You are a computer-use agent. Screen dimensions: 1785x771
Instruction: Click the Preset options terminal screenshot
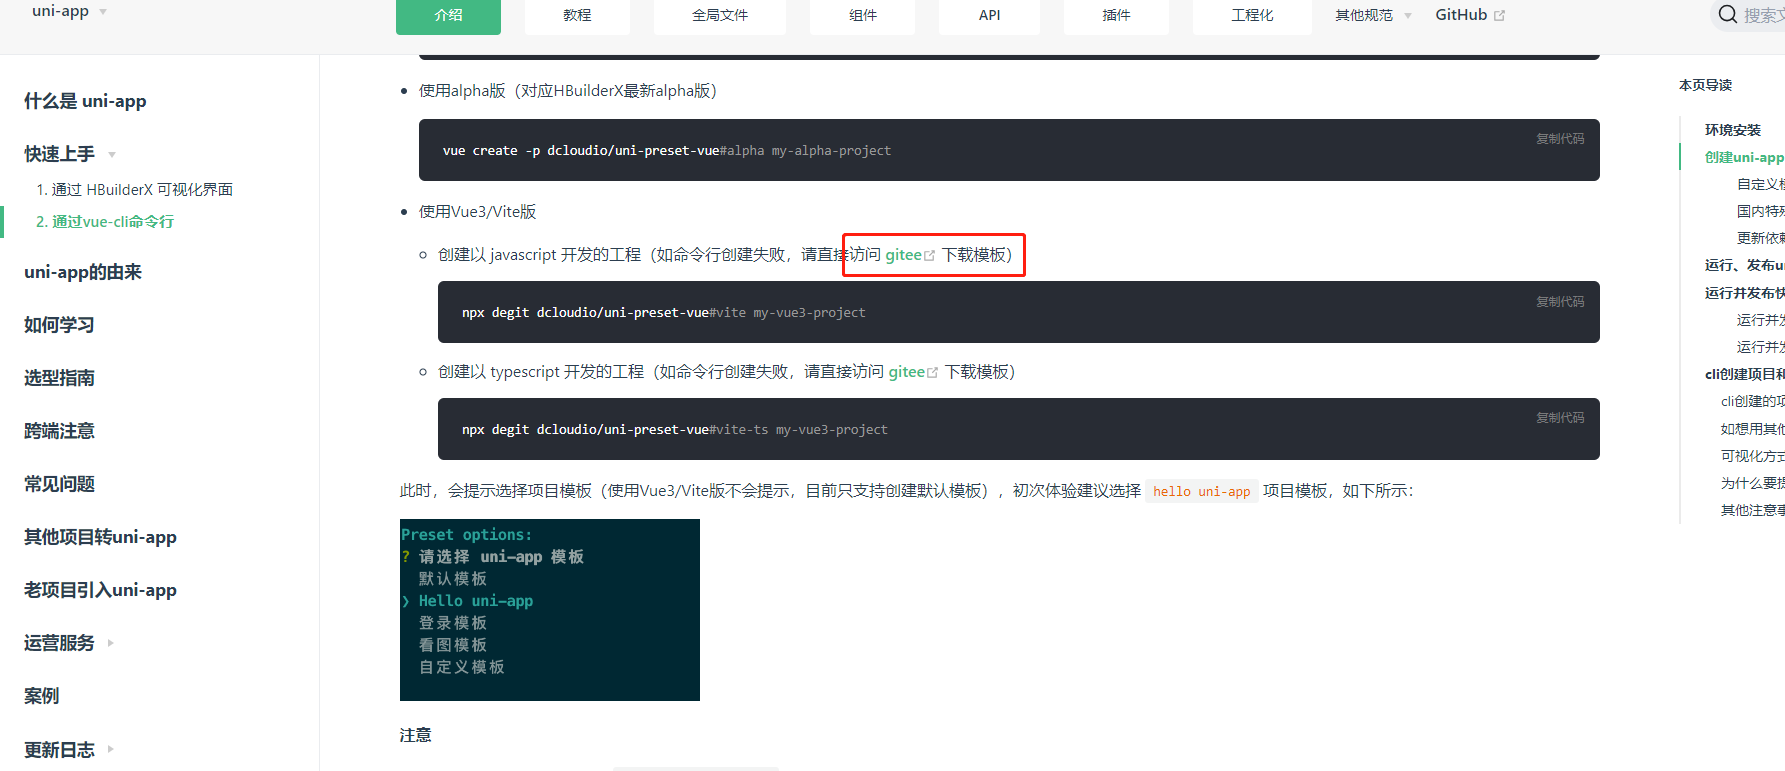550,610
